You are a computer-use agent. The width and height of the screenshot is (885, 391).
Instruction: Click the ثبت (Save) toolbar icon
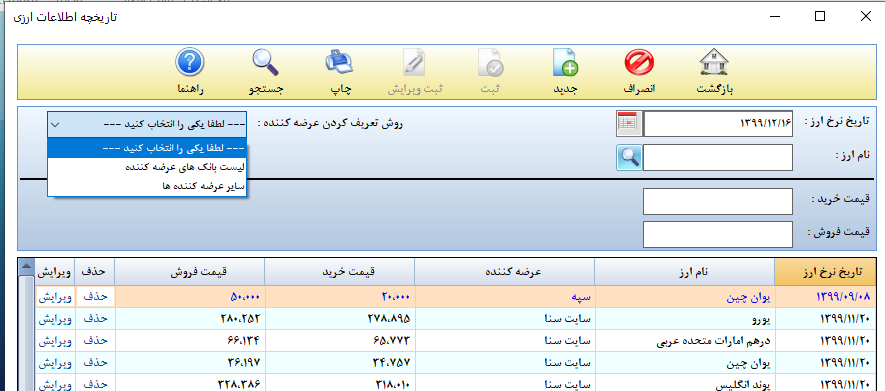tap(490, 63)
